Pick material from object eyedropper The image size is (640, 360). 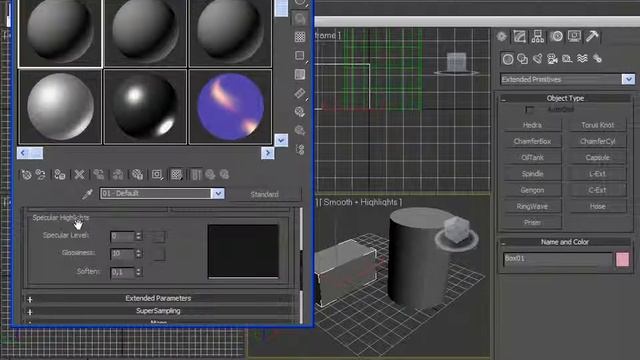coord(87,194)
